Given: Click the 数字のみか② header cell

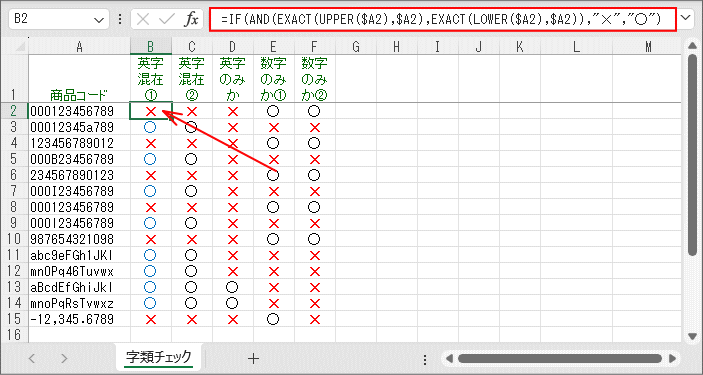Looking at the screenshot, I should coord(314,79).
